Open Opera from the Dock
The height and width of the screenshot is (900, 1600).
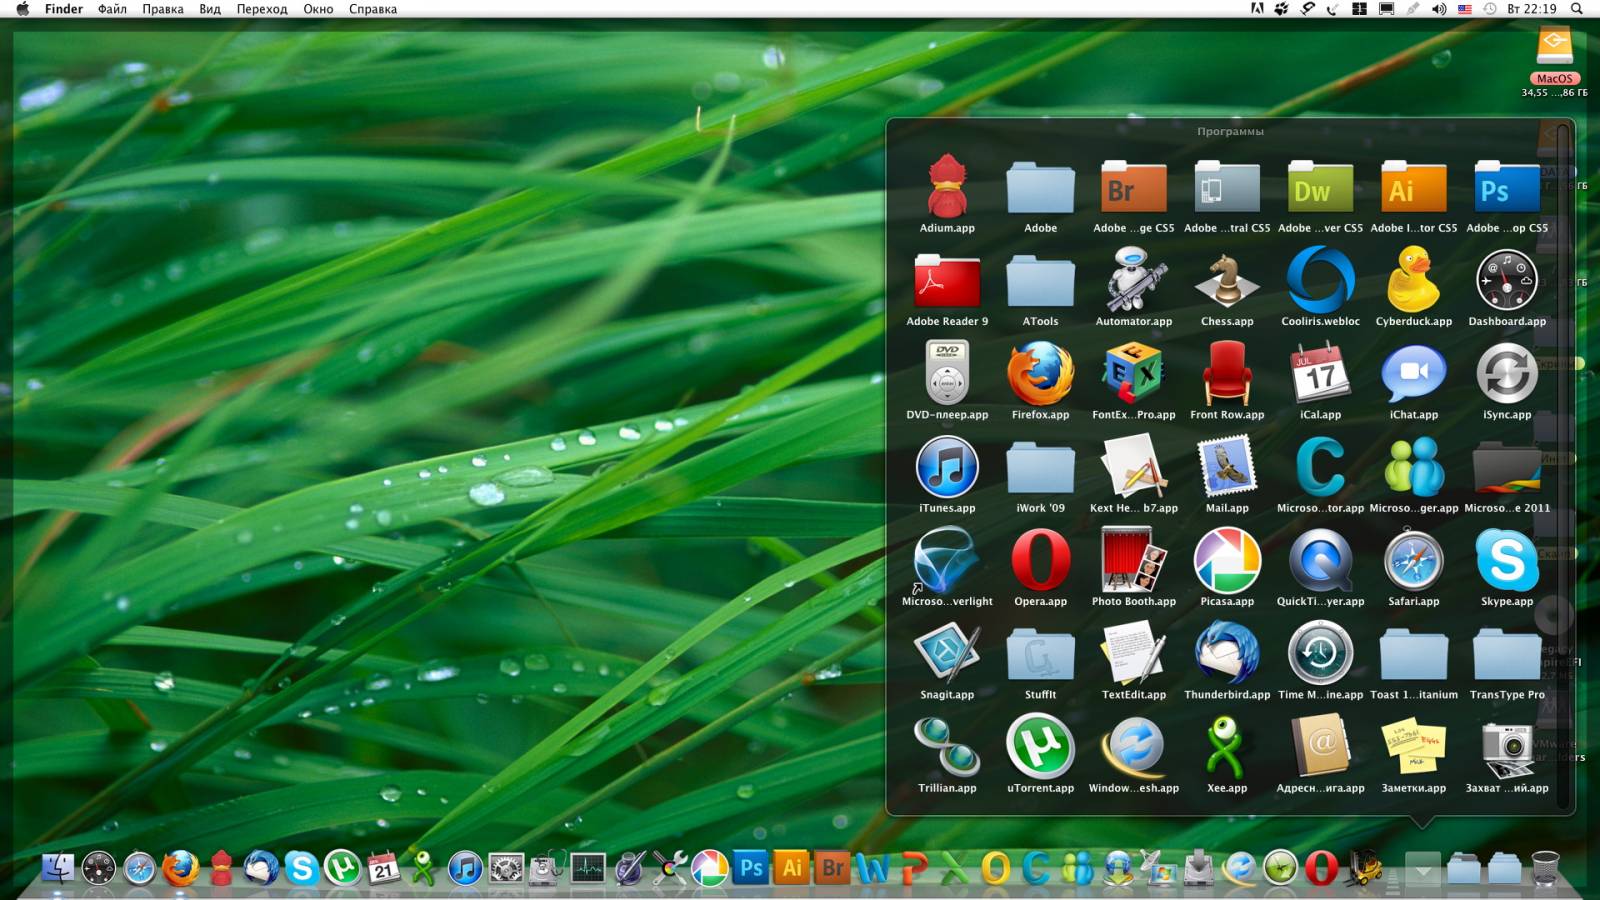[1322, 868]
